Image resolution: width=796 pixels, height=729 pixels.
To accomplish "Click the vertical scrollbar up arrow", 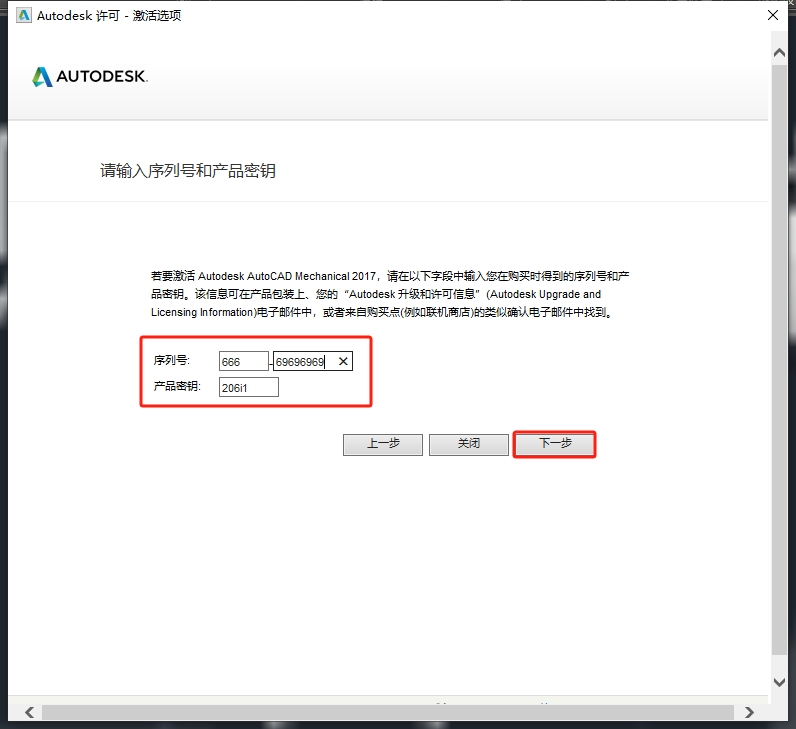I will (781, 50).
